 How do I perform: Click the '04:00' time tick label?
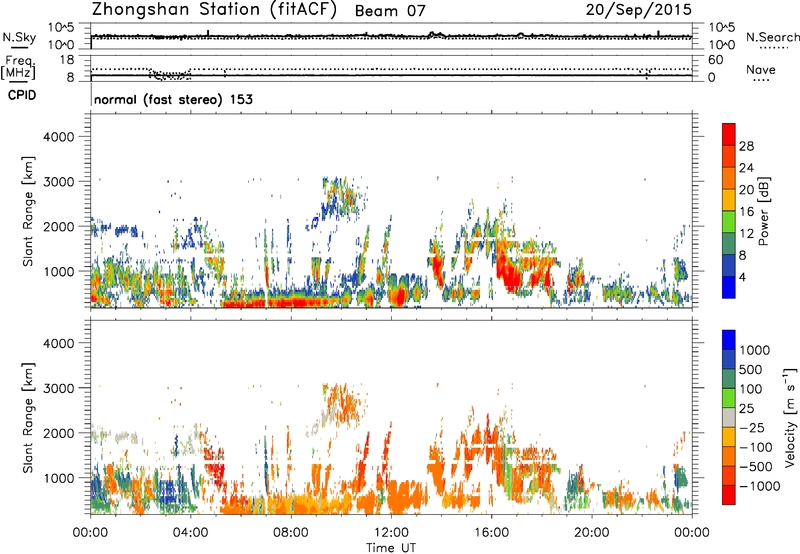[x=191, y=533]
